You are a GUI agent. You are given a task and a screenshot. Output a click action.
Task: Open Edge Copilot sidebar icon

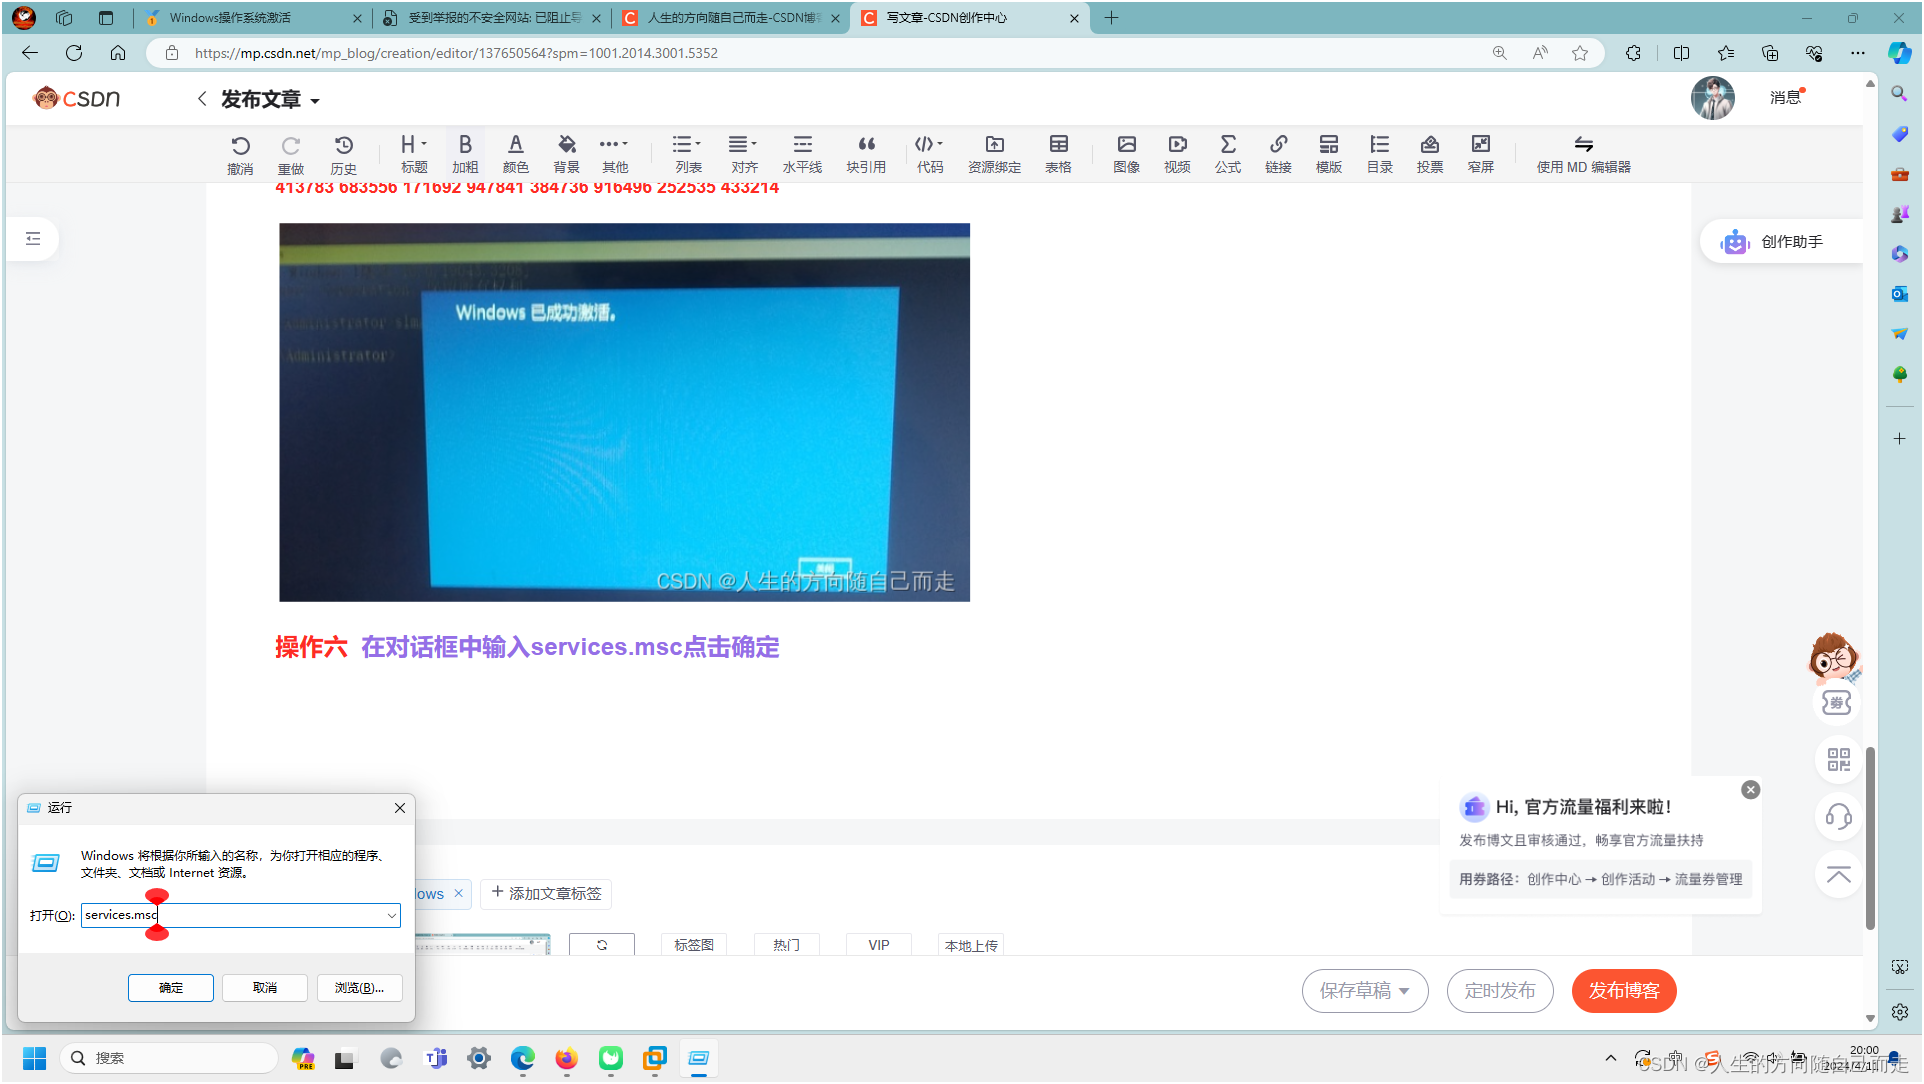coord(1899,53)
